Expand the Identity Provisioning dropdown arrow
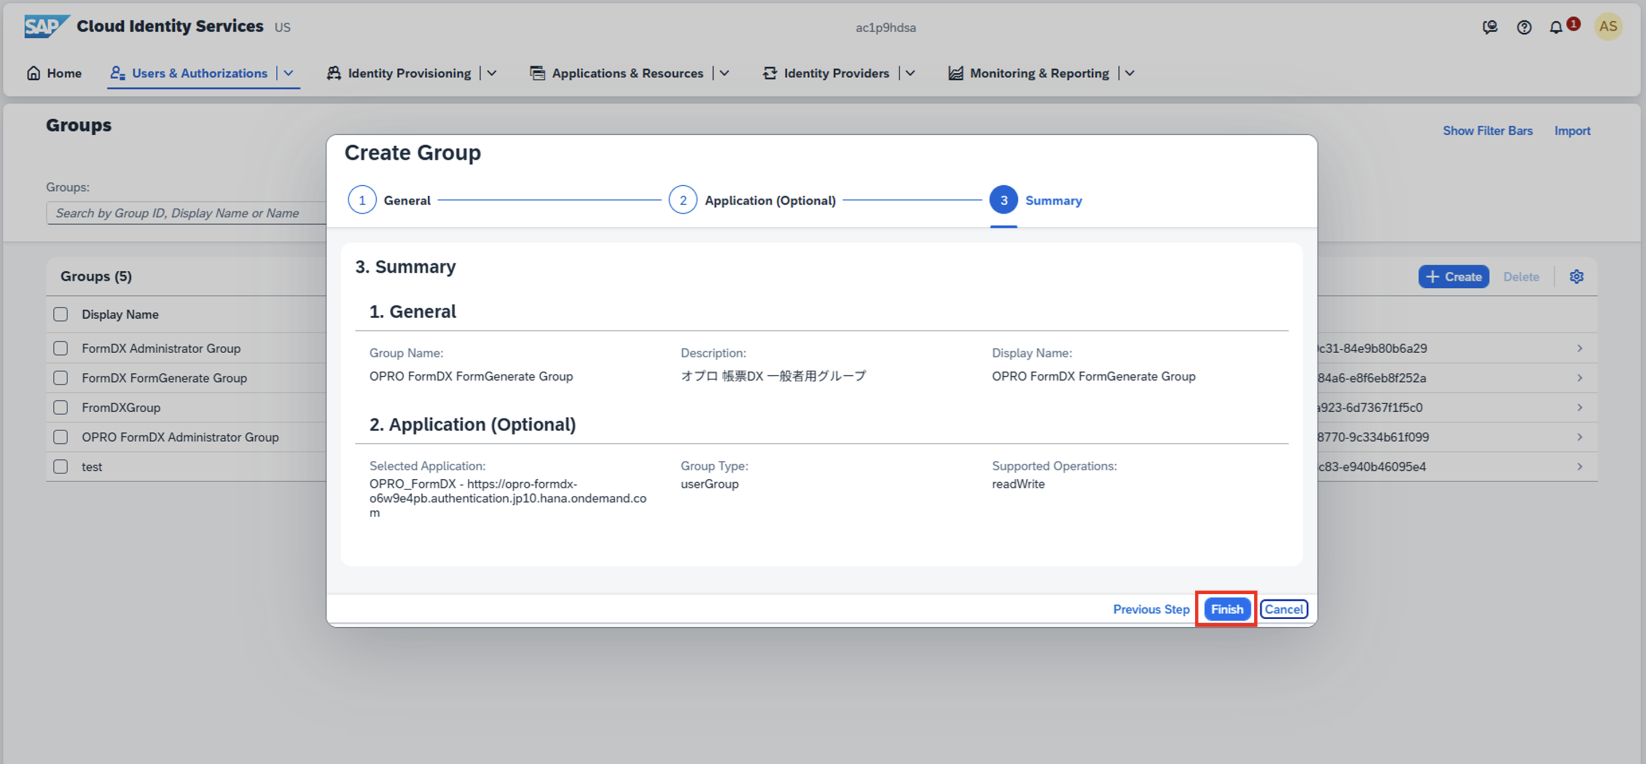1646x764 pixels. [492, 73]
